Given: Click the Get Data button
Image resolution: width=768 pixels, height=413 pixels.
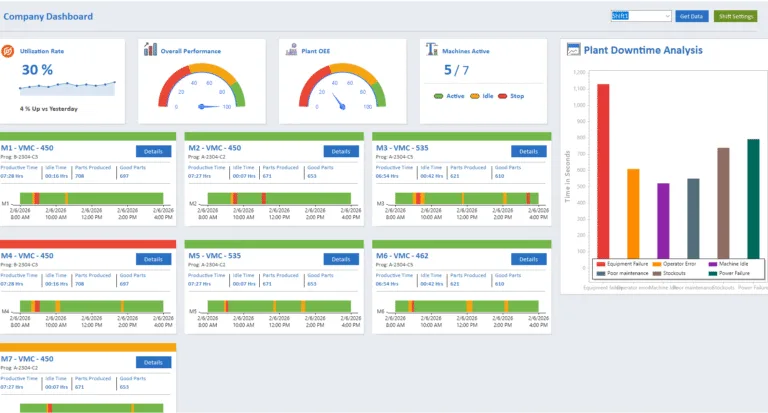Looking at the screenshot, I should click(x=691, y=16).
